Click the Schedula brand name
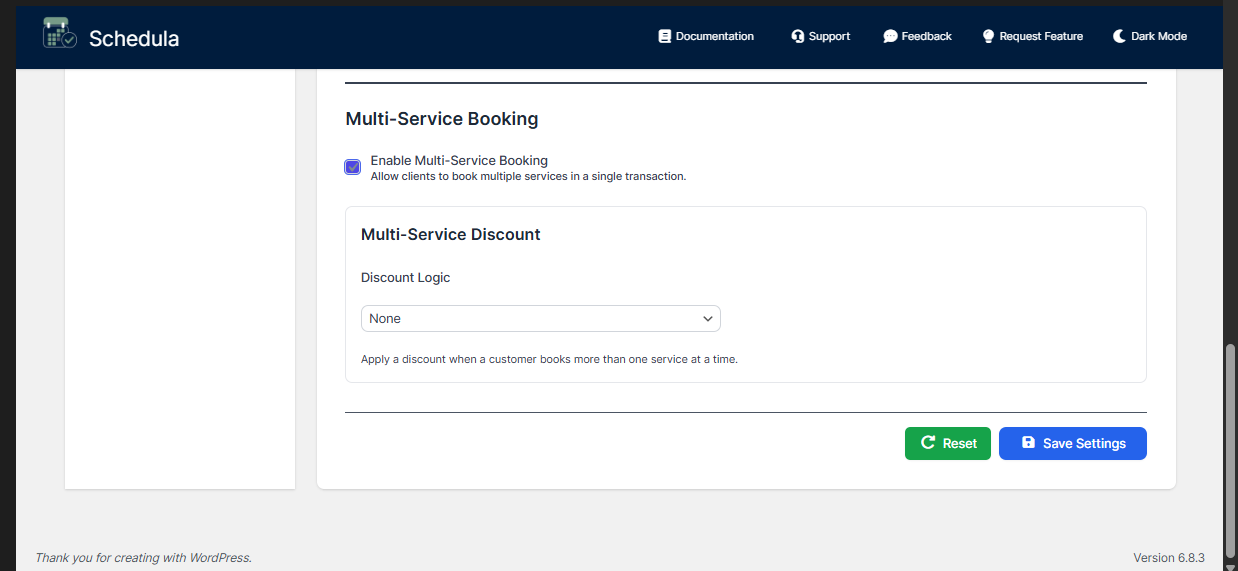 pyautogui.click(x=134, y=39)
